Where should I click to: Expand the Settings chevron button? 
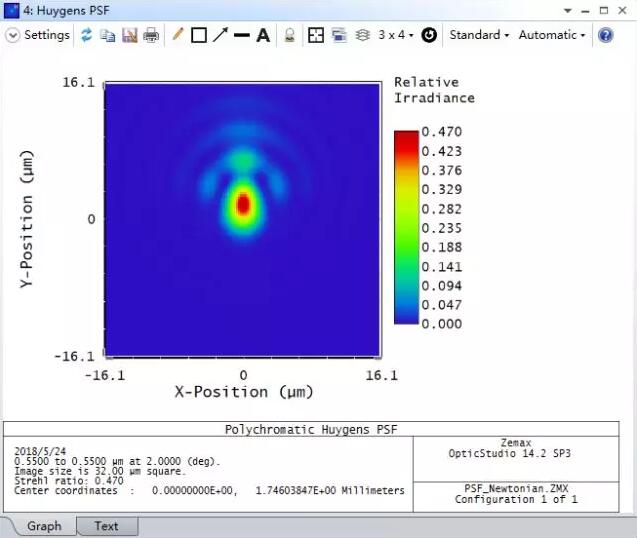coord(13,35)
